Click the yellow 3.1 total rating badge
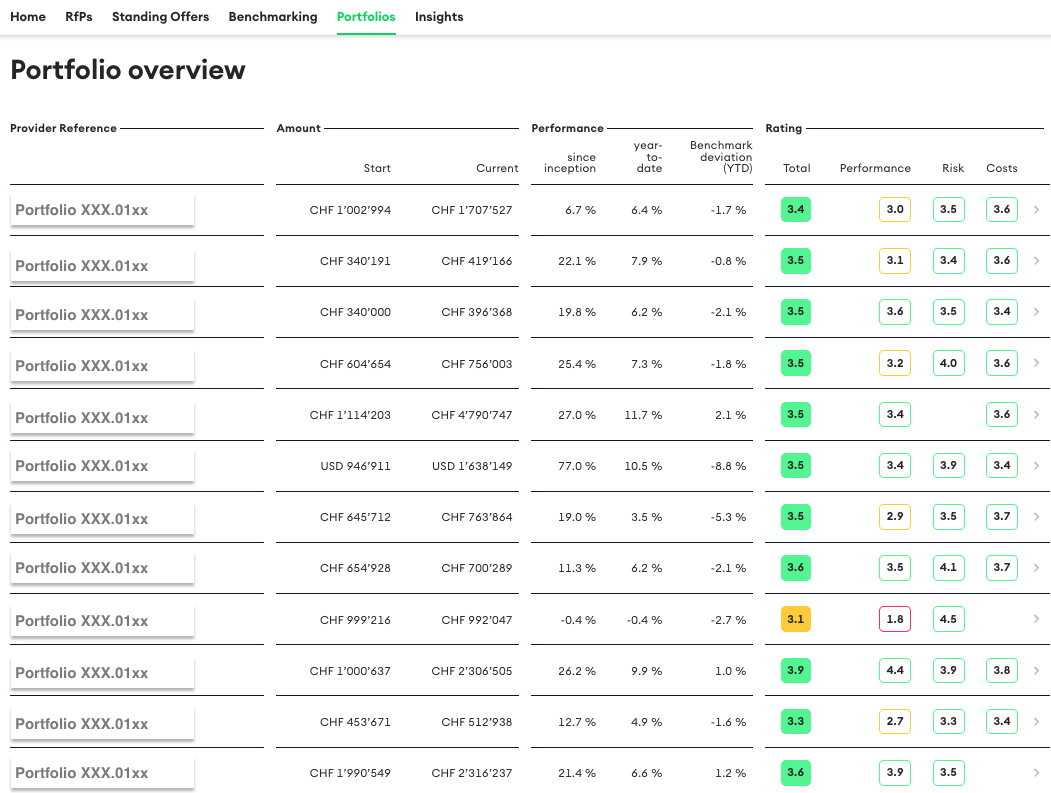1051x793 pixels. (795, 620)
